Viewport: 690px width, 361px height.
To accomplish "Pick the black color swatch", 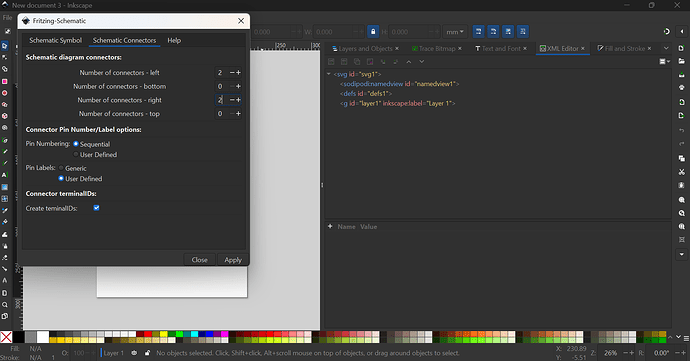I will 18,337.
